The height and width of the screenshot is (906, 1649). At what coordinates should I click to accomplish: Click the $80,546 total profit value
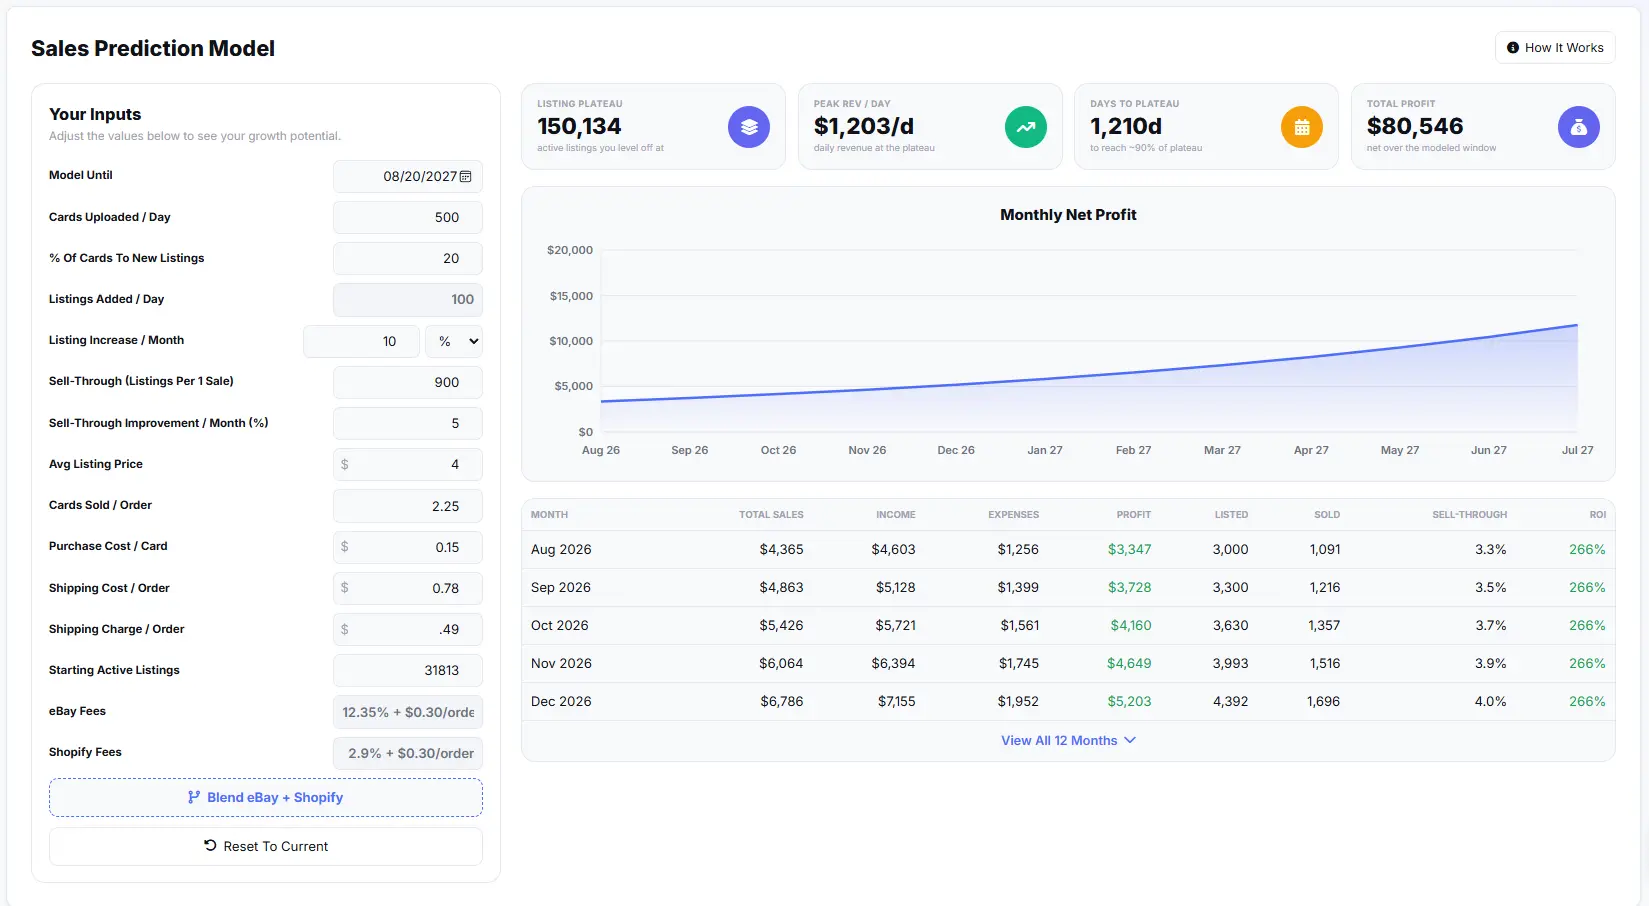[x=1415, y=126]
